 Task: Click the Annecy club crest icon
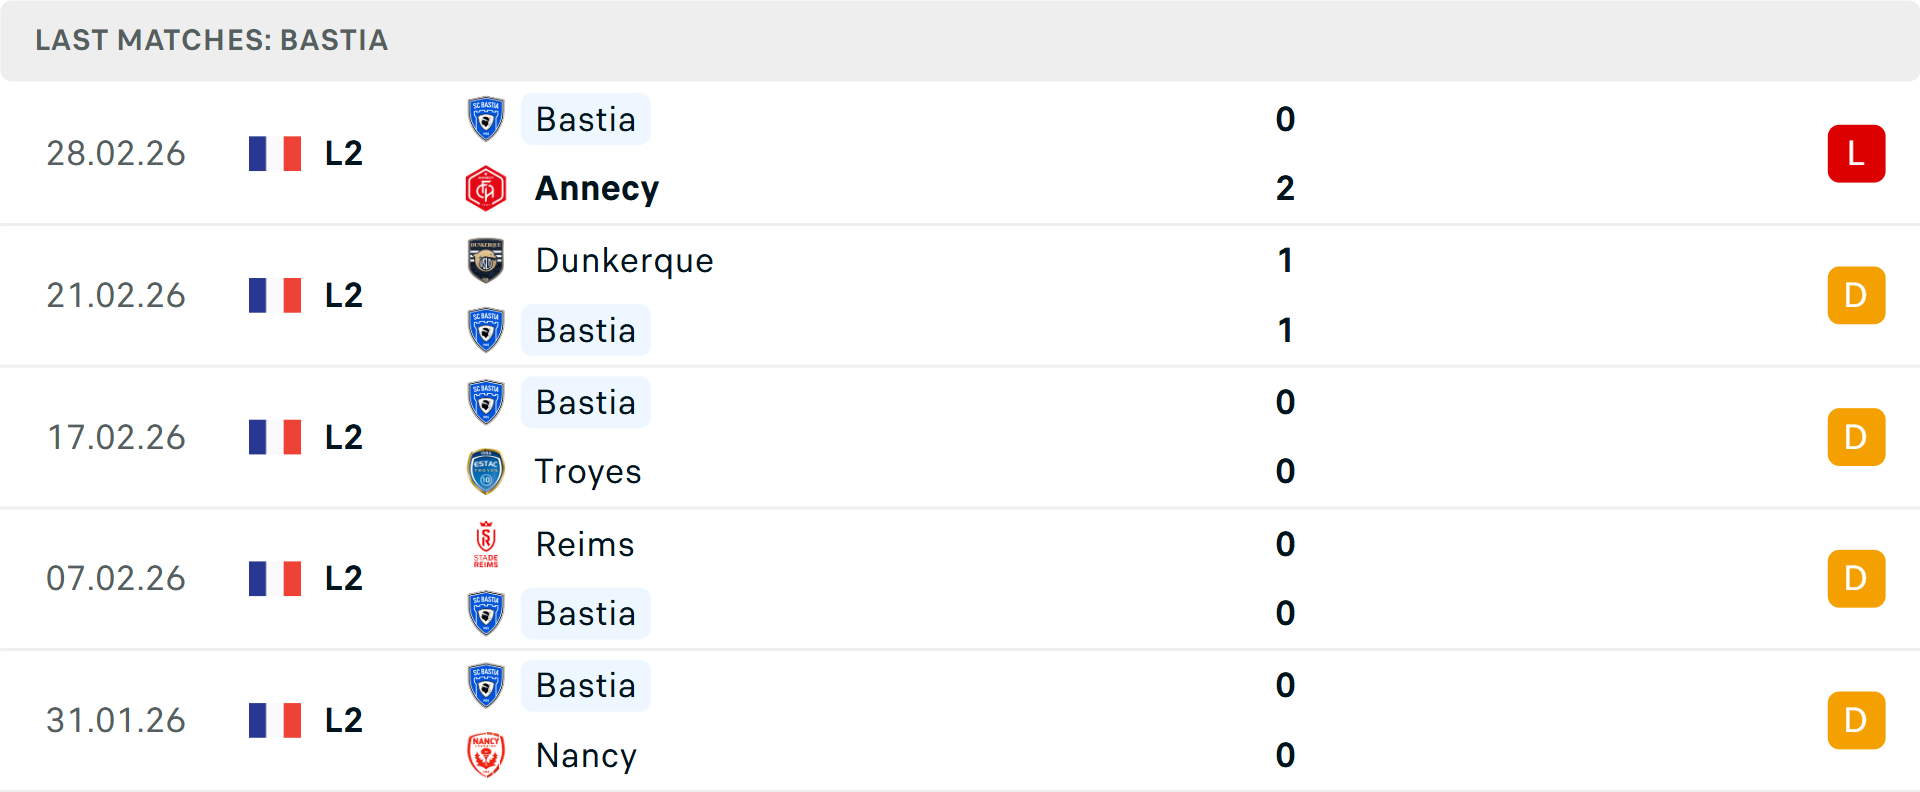pos(486,189)
